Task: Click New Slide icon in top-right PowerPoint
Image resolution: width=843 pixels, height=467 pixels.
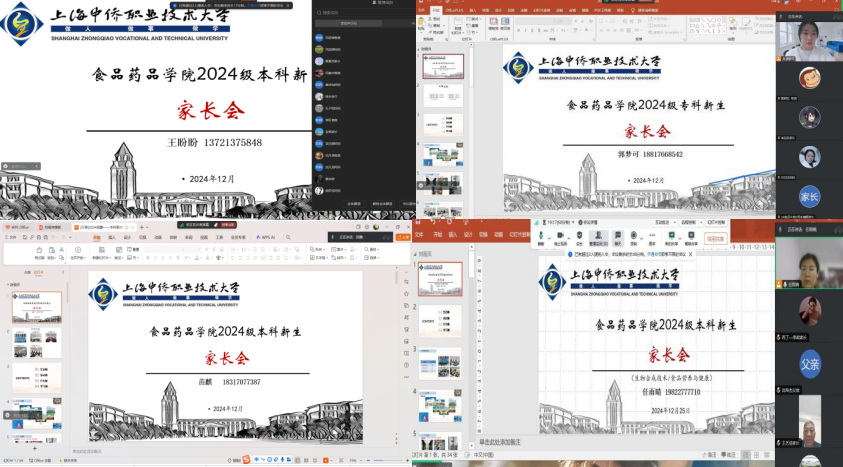Action: click(x=458, y=23)
